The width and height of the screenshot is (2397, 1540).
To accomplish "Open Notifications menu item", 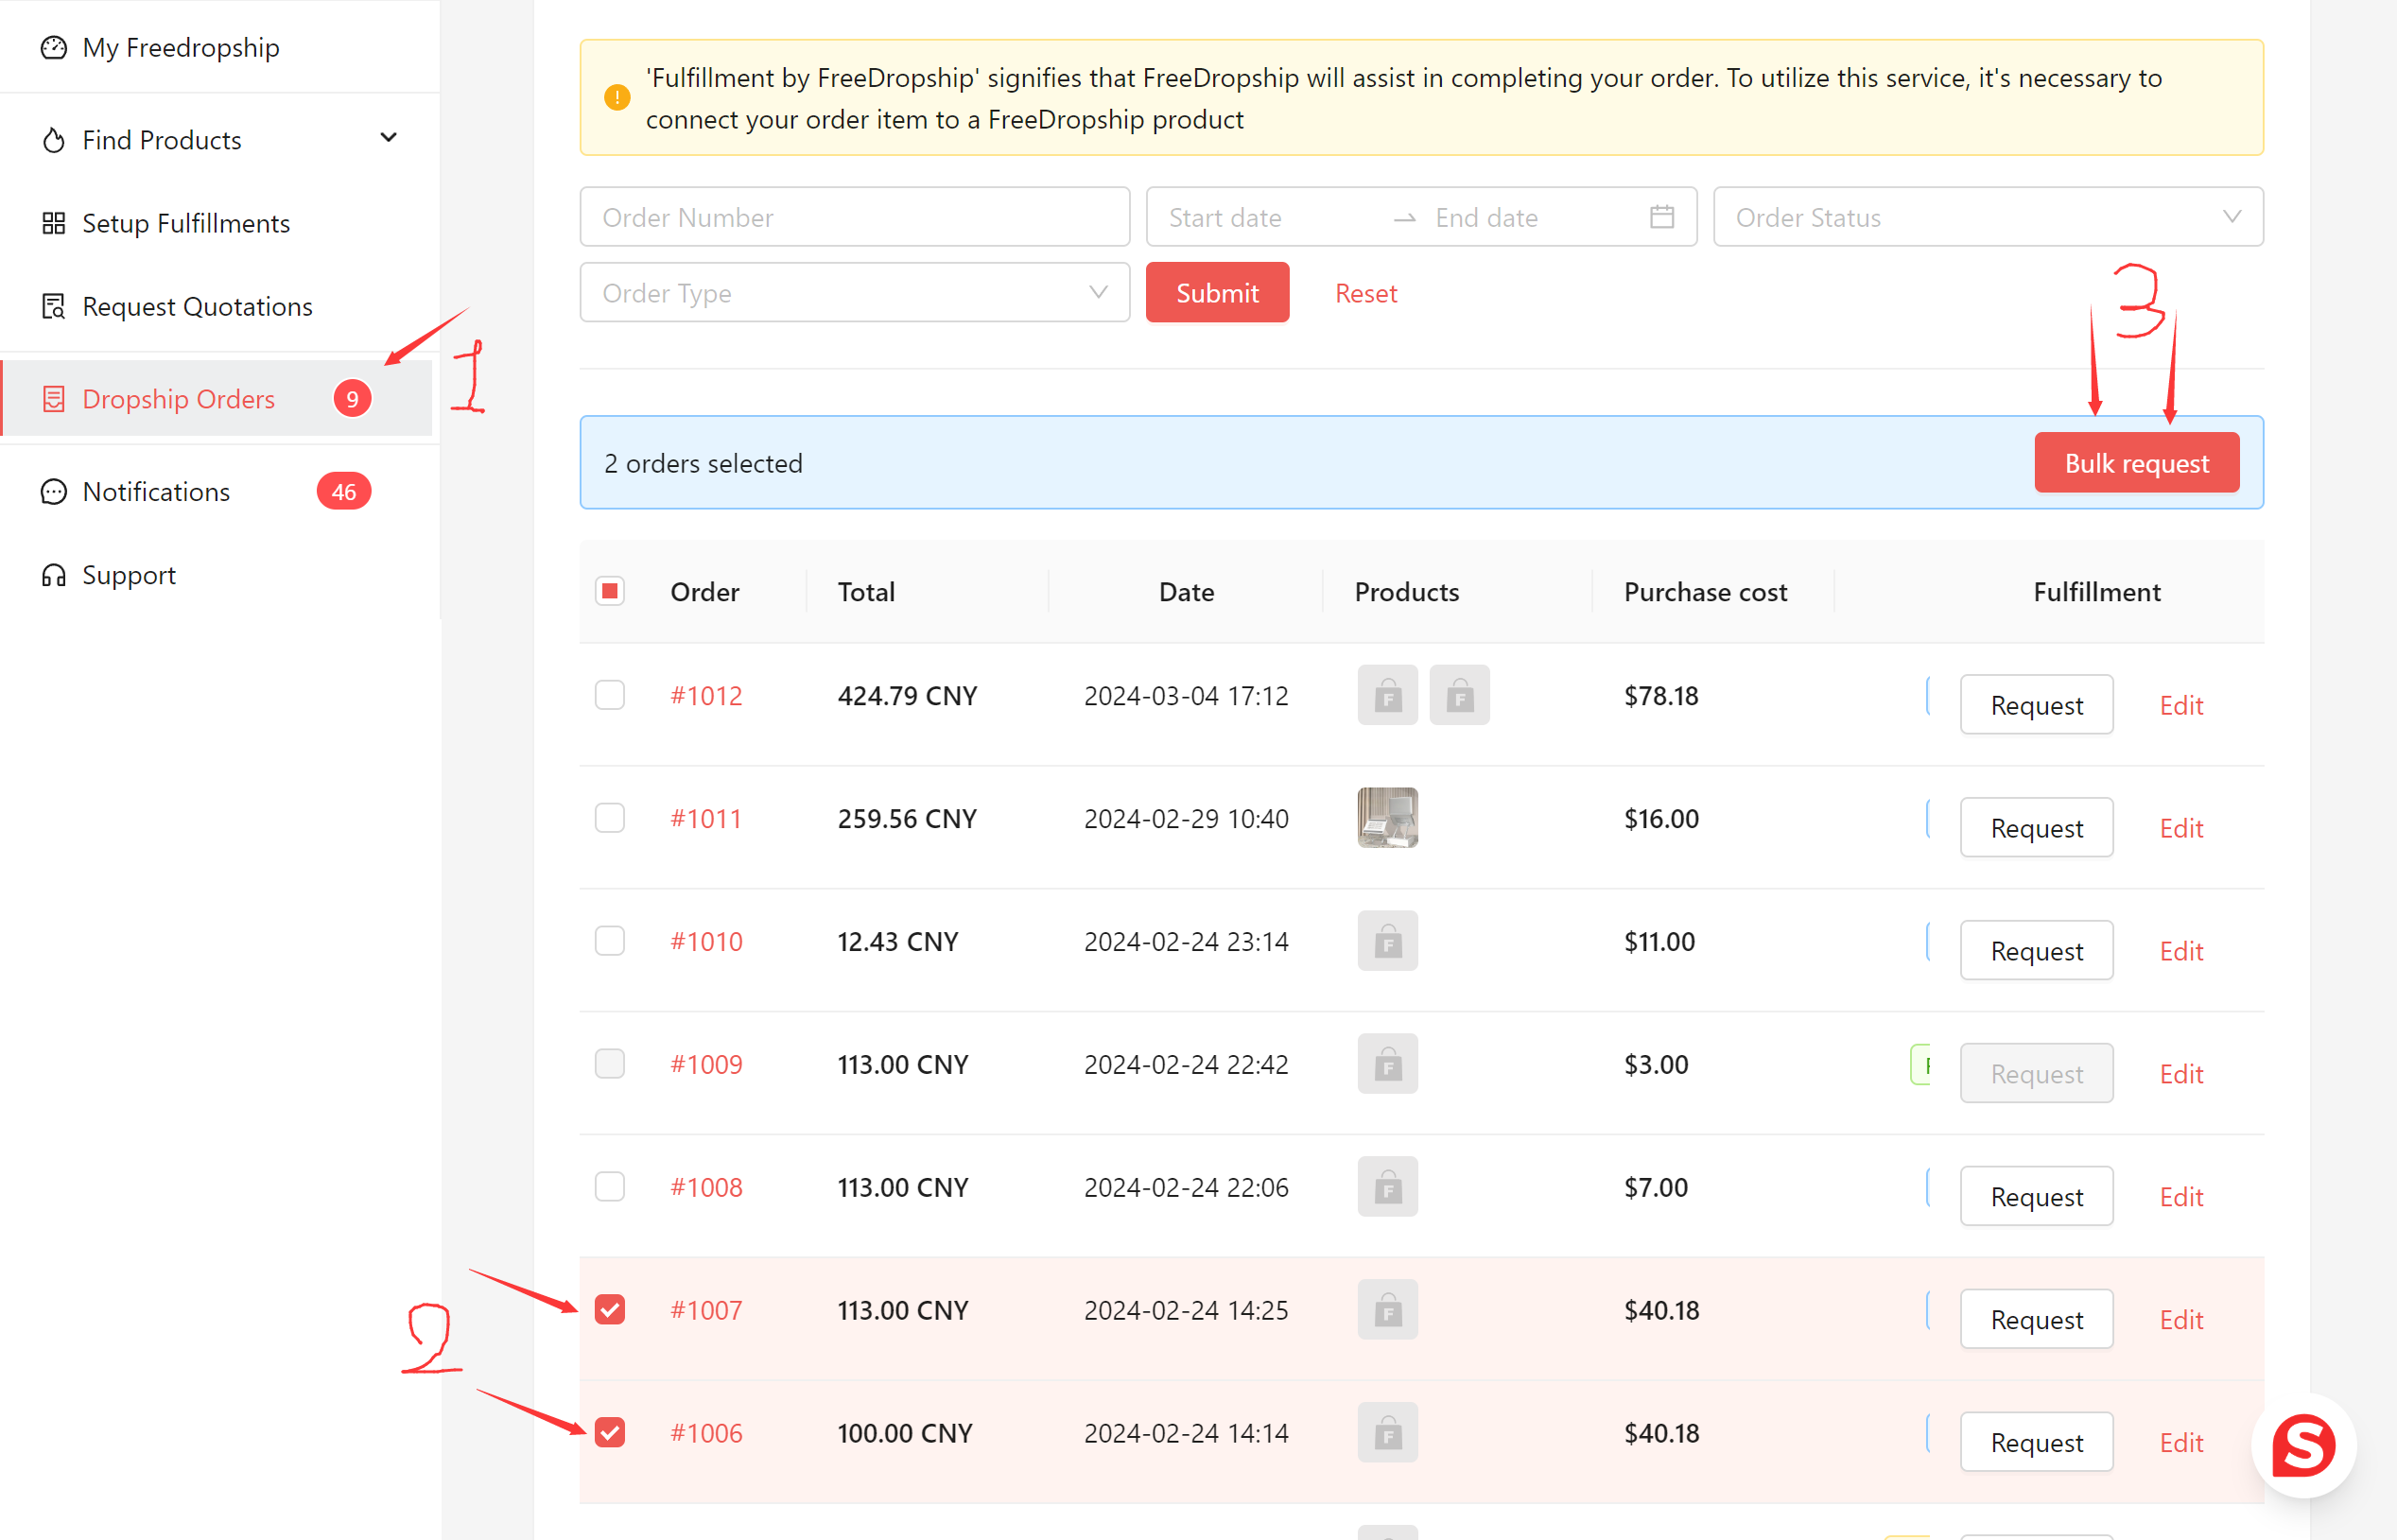I will point(220,492).
